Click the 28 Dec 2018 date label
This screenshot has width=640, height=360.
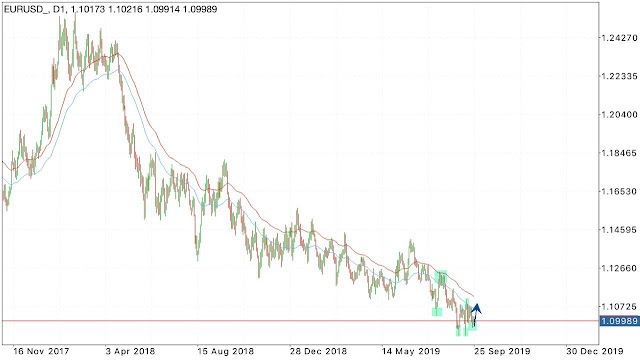point(318,351)
